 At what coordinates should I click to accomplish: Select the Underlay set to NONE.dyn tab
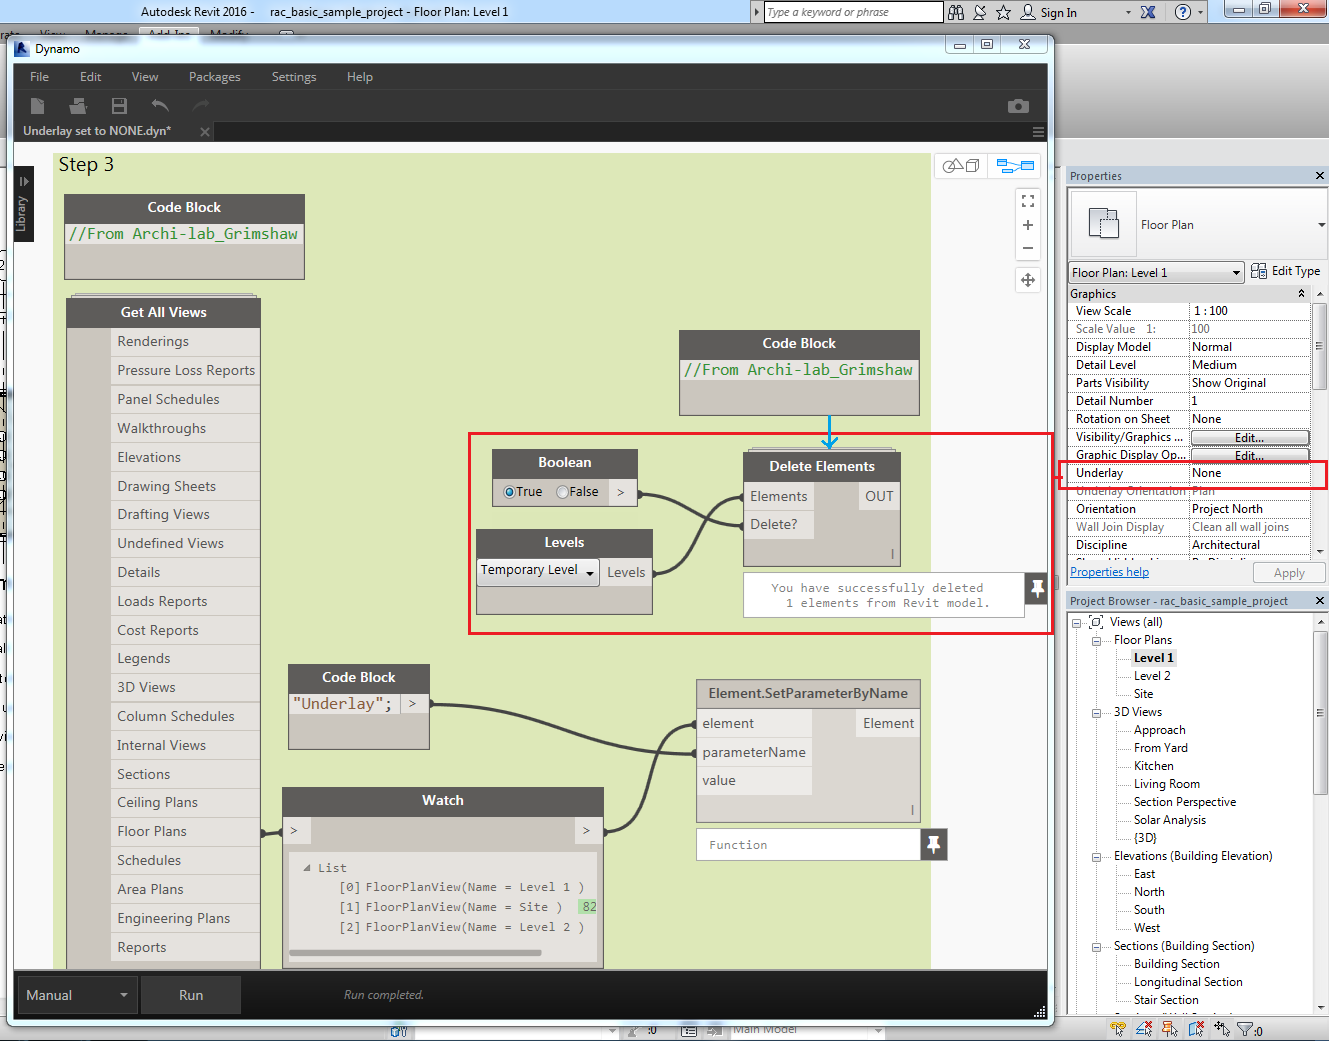pyautogui.click(x=97, y=131)
